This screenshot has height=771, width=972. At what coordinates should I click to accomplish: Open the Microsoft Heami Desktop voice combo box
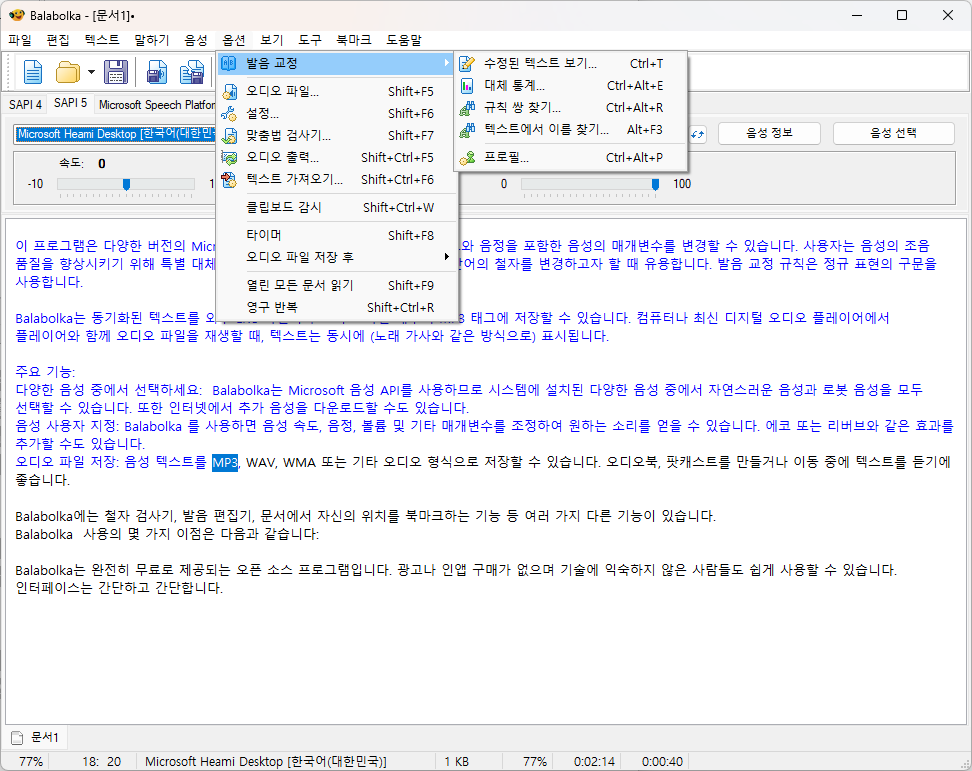115,134
